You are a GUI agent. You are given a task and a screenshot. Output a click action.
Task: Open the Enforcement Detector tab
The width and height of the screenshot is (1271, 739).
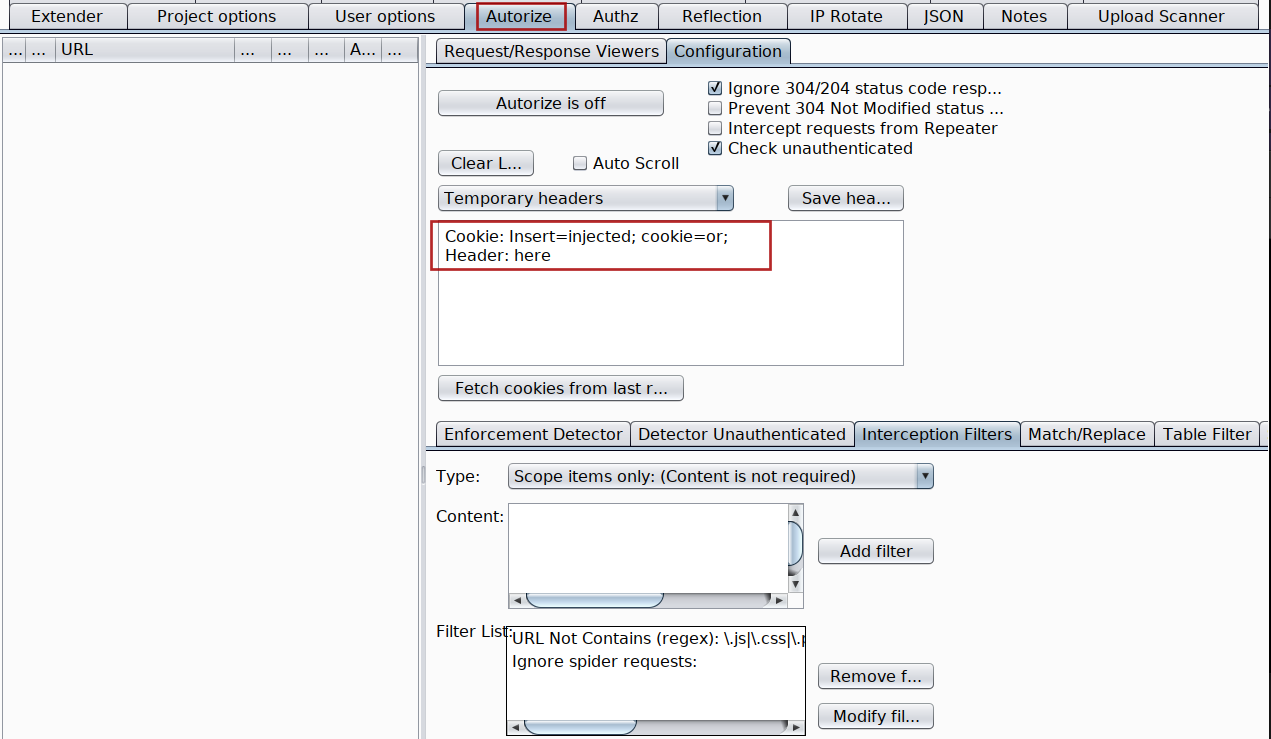[533, 434]
